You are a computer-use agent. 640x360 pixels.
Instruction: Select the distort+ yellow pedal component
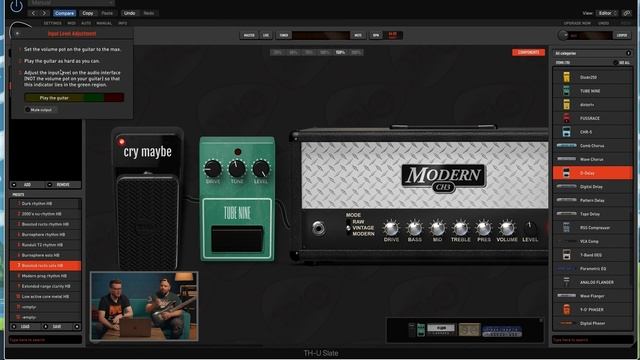592,104
